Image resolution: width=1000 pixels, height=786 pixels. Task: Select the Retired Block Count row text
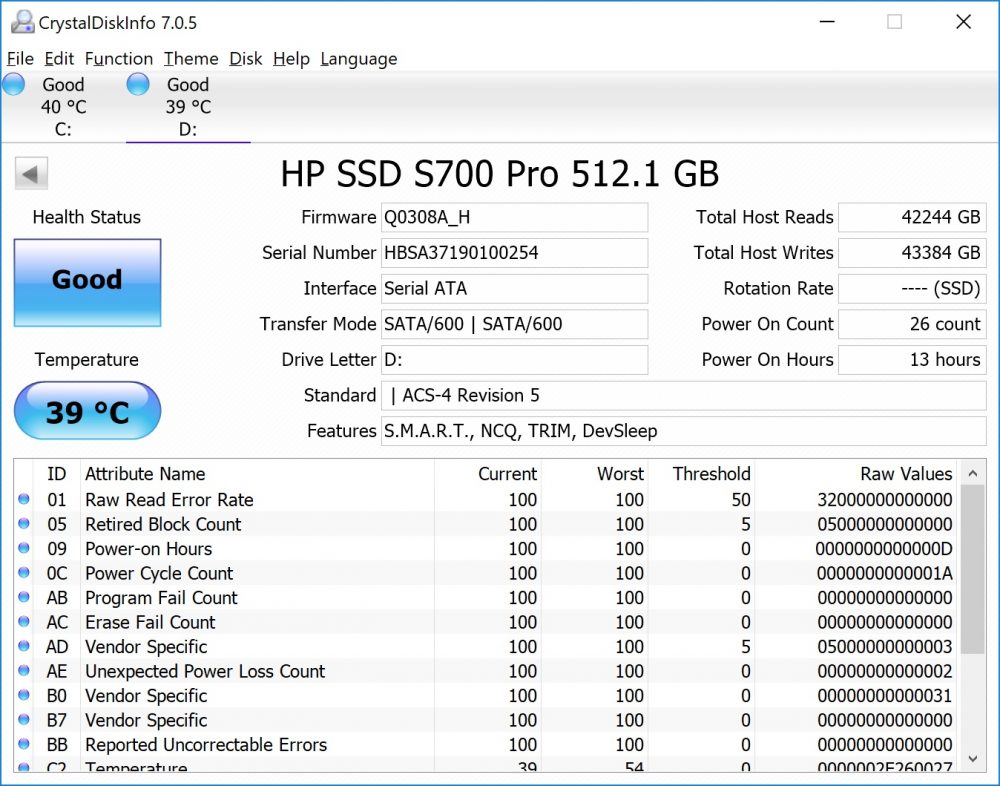tap(163, 524)
